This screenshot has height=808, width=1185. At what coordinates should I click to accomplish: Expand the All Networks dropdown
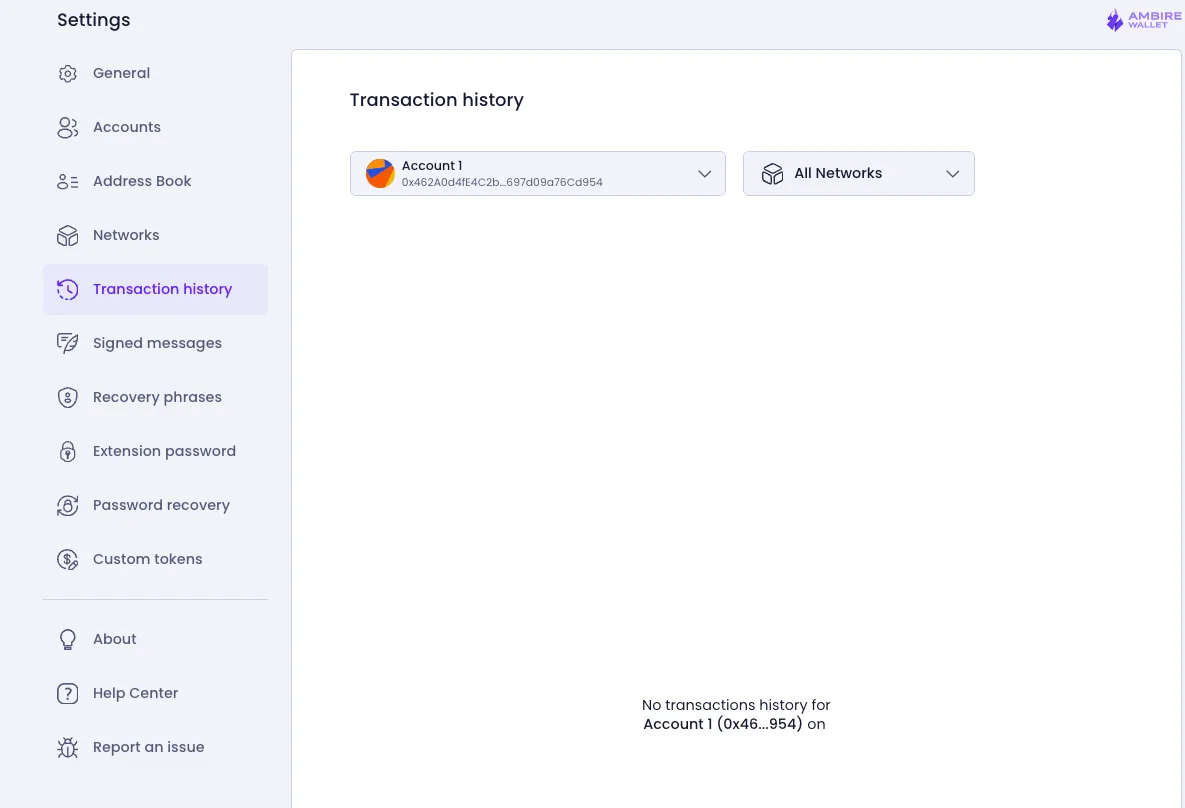(x=858, y=173)
